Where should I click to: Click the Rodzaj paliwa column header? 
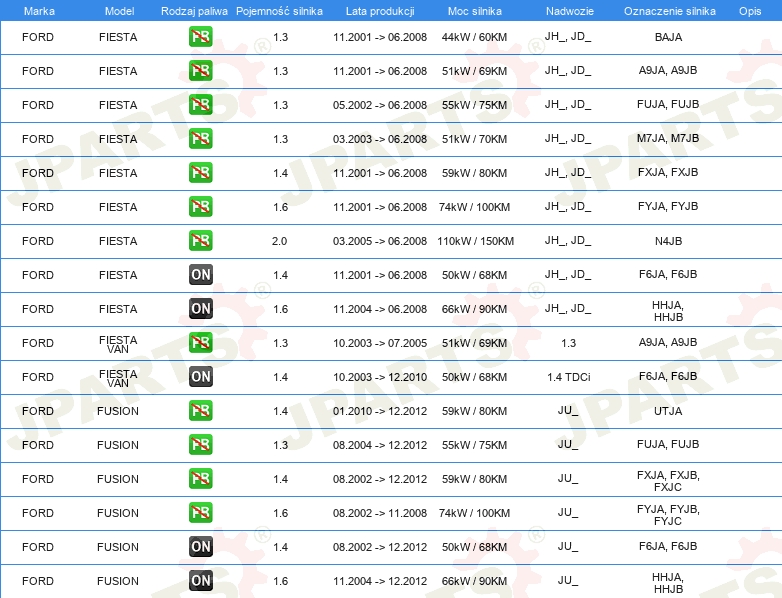click(194, 11)
